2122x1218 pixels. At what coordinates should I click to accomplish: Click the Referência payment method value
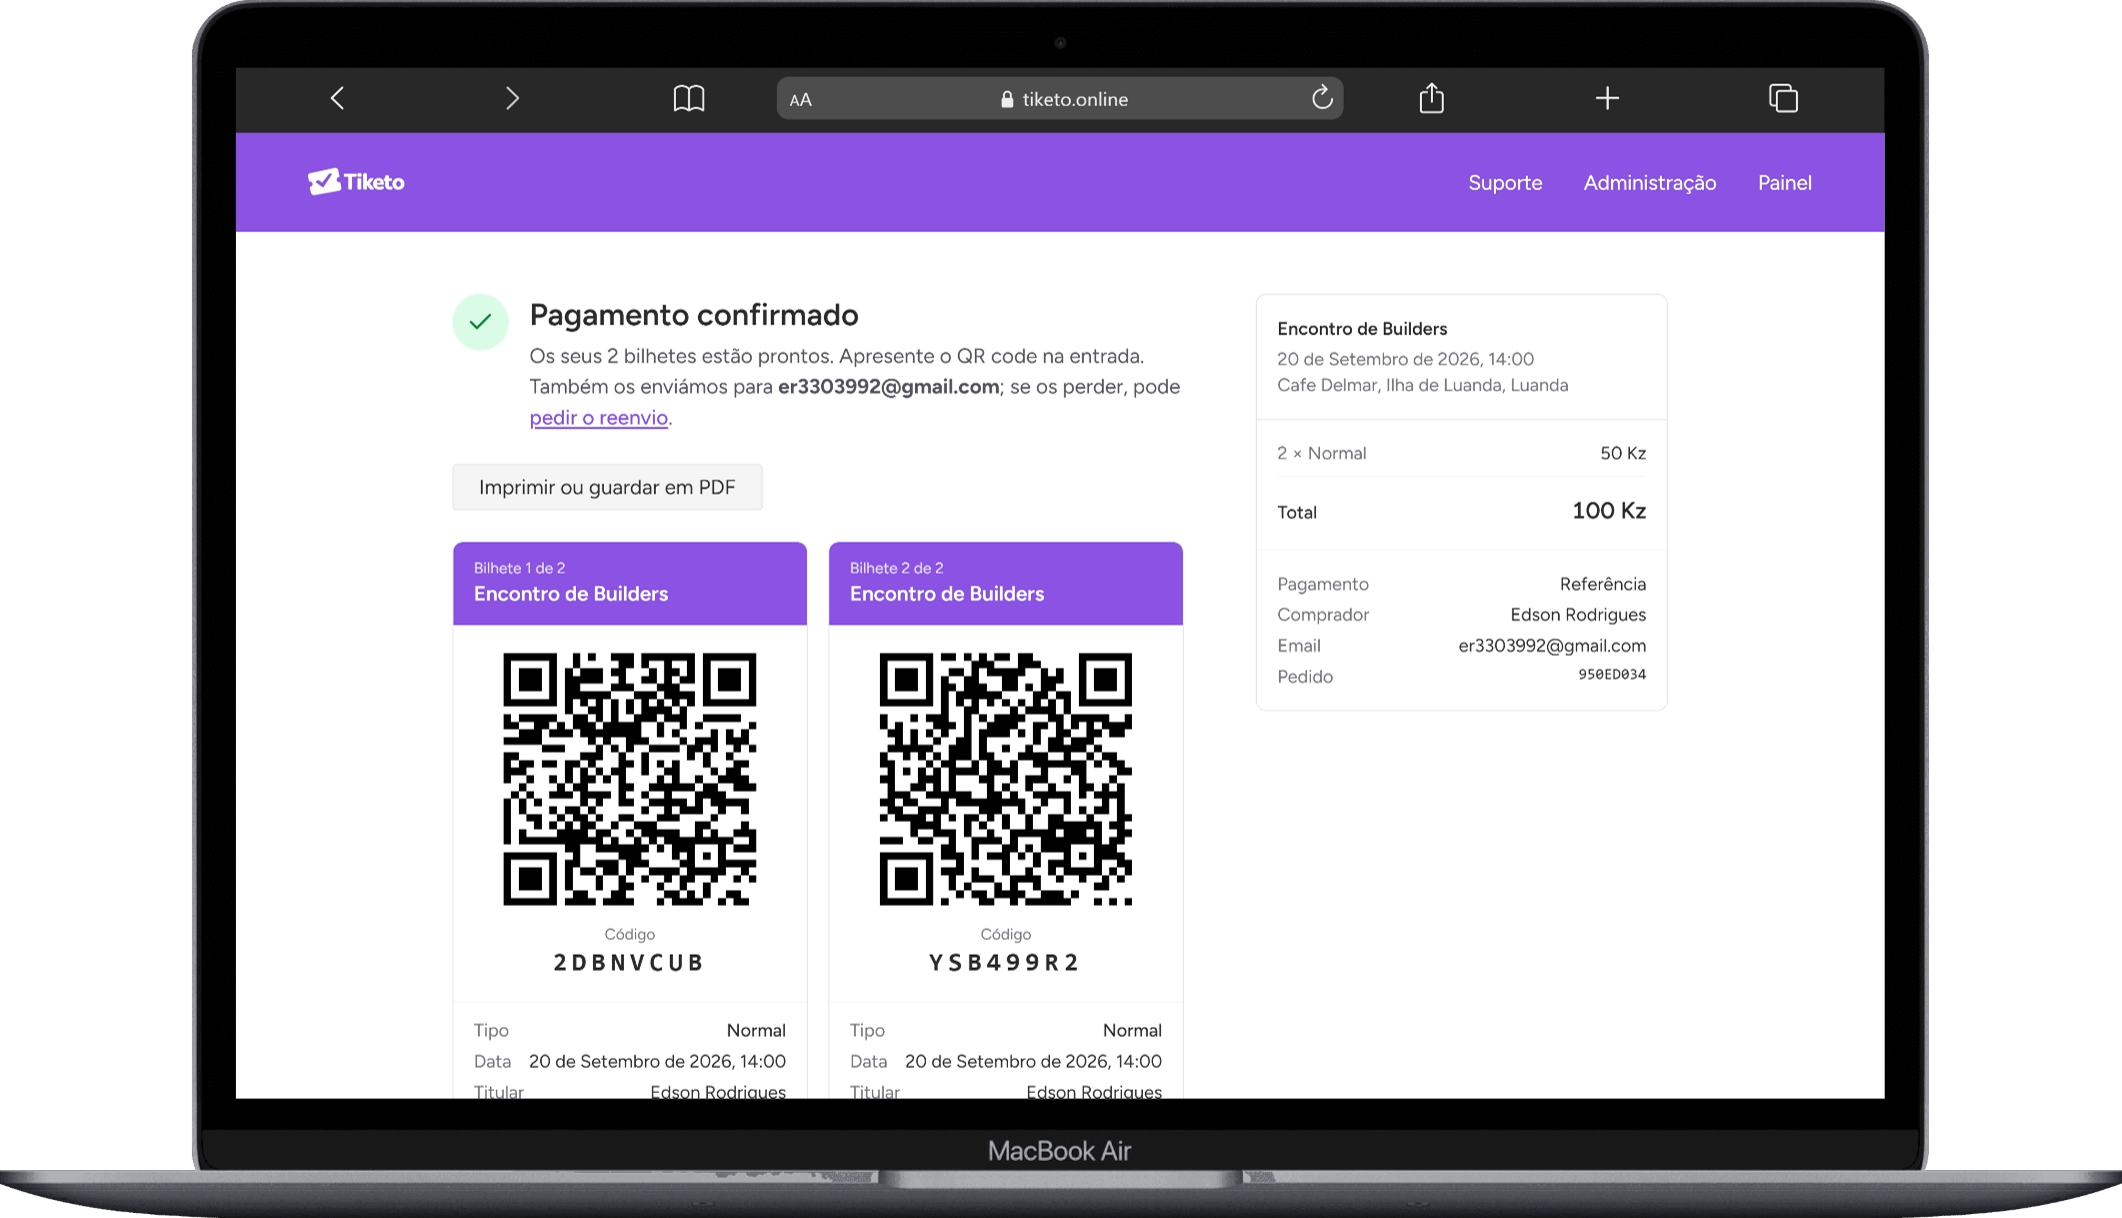click(x=1603, y=584)
